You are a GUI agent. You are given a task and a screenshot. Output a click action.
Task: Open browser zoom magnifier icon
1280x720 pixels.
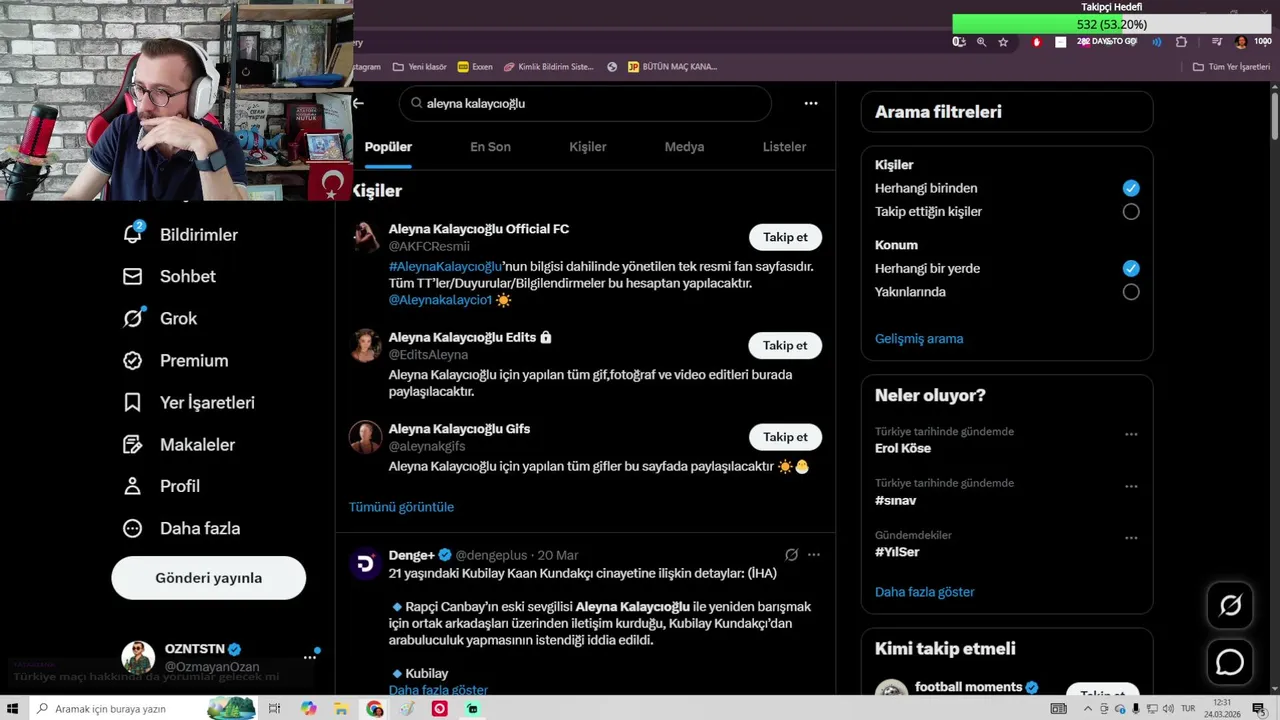(x=981, y=42)
